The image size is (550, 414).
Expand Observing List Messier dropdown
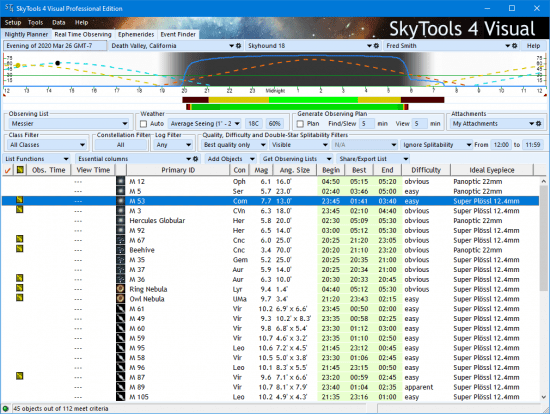point(125,123)
